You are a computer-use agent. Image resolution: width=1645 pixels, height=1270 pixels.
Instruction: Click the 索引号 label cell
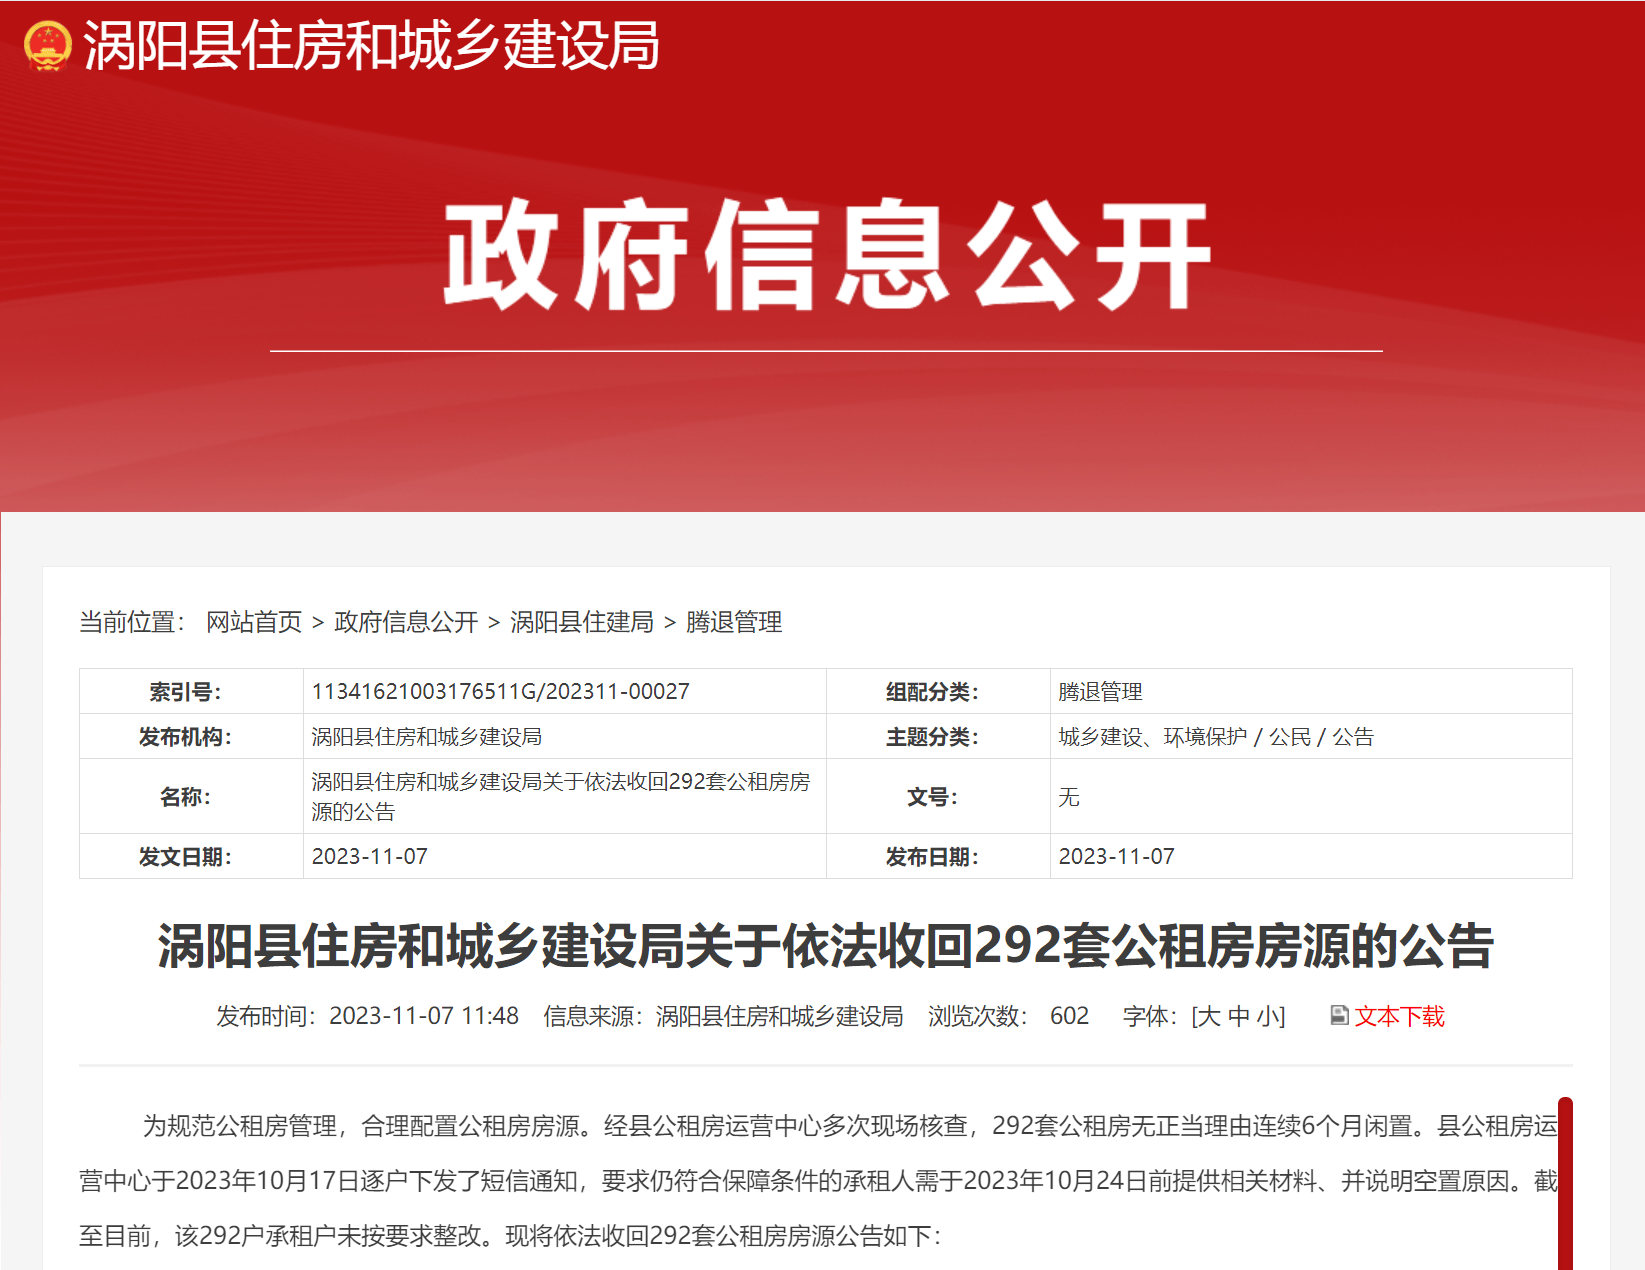pyautogui.click(x=191, y=691)
